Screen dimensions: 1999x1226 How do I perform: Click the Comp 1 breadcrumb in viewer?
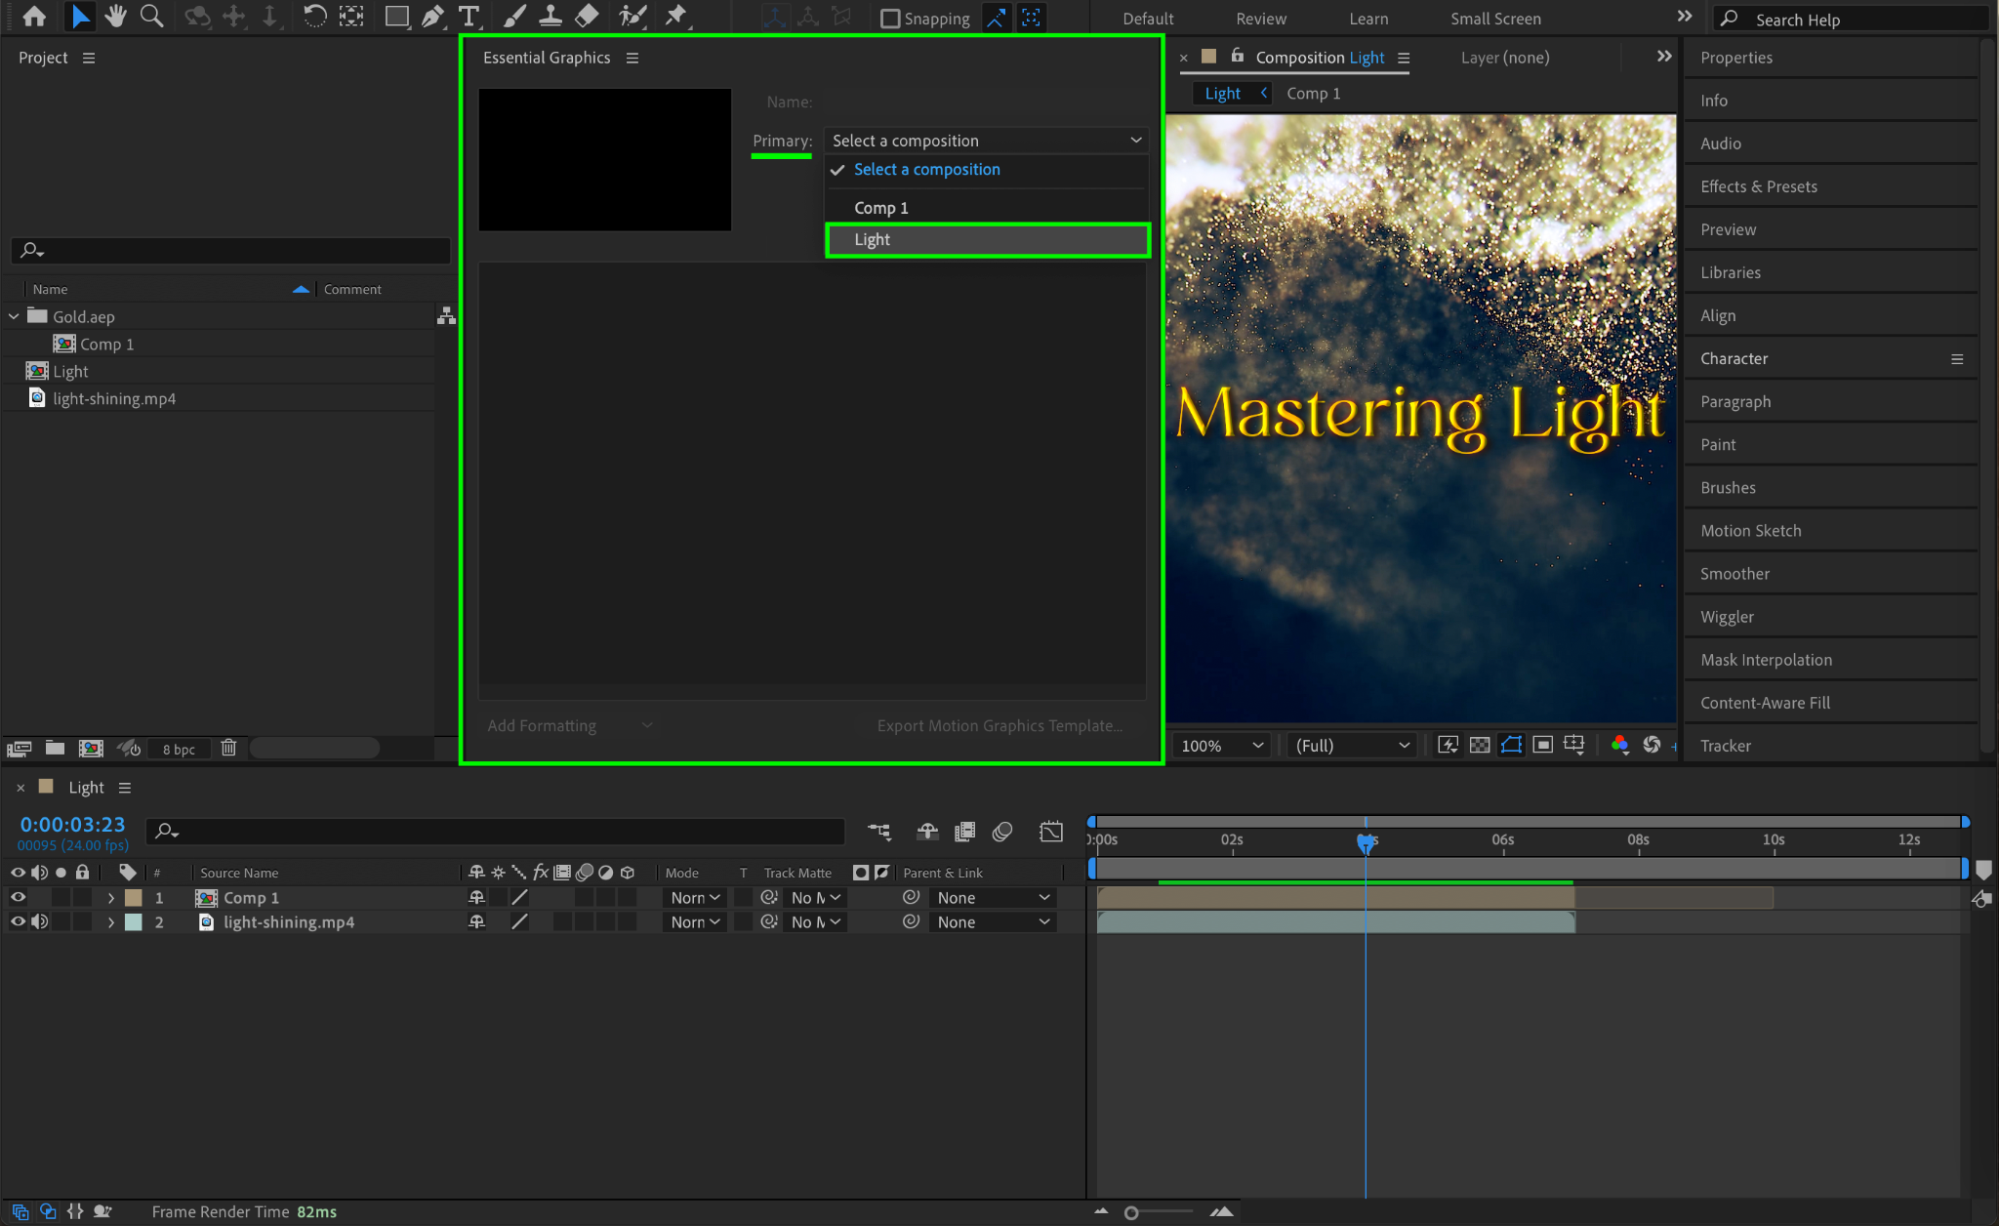1312,93
